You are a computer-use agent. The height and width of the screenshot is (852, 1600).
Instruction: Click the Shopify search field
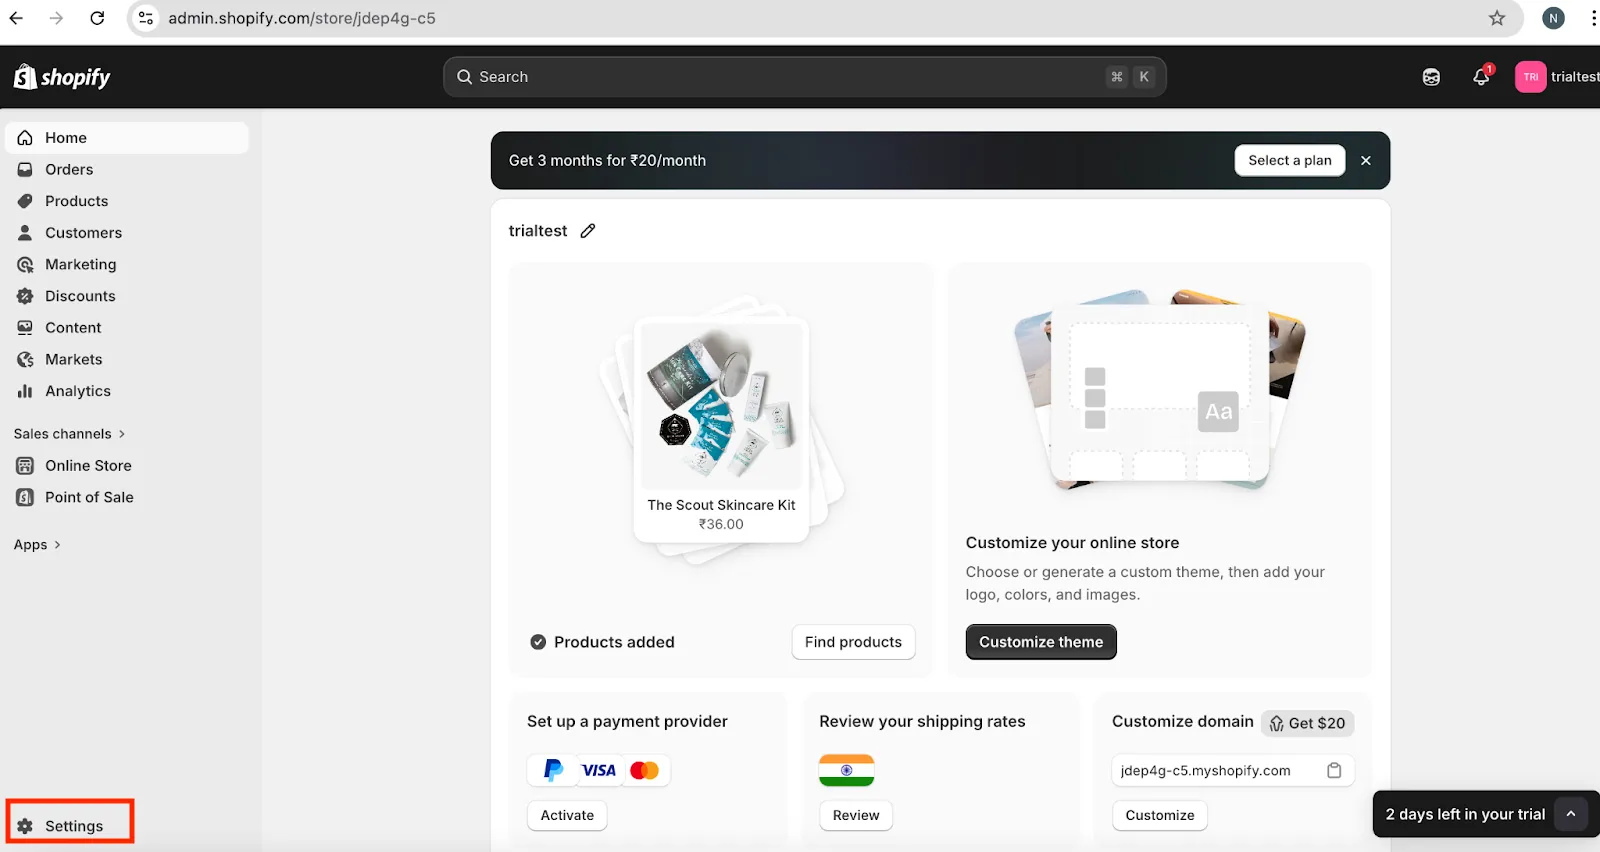click(x=805, y=77)
